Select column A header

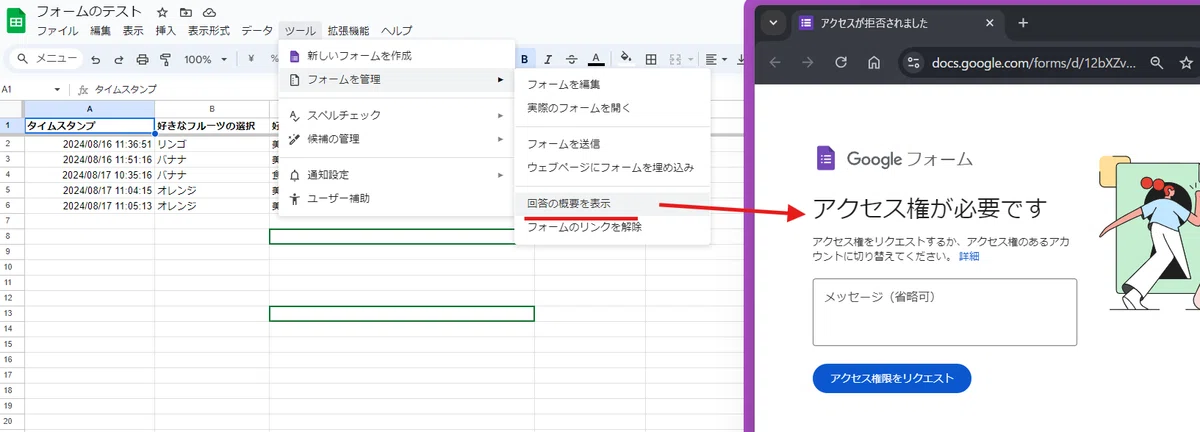[x=89, y=108]
